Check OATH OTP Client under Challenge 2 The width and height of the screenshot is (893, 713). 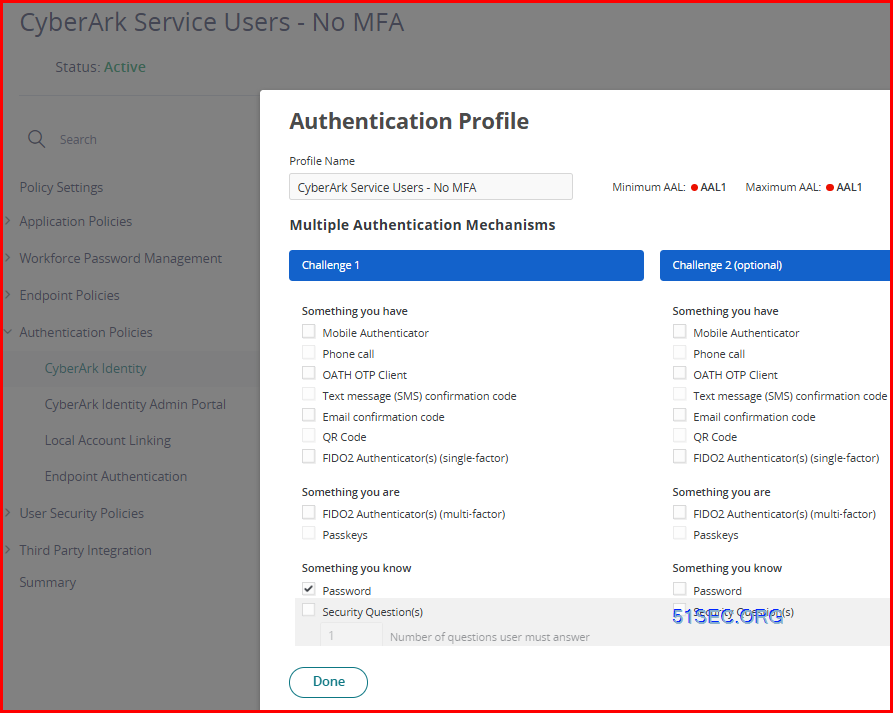click(x=679, y=373)
